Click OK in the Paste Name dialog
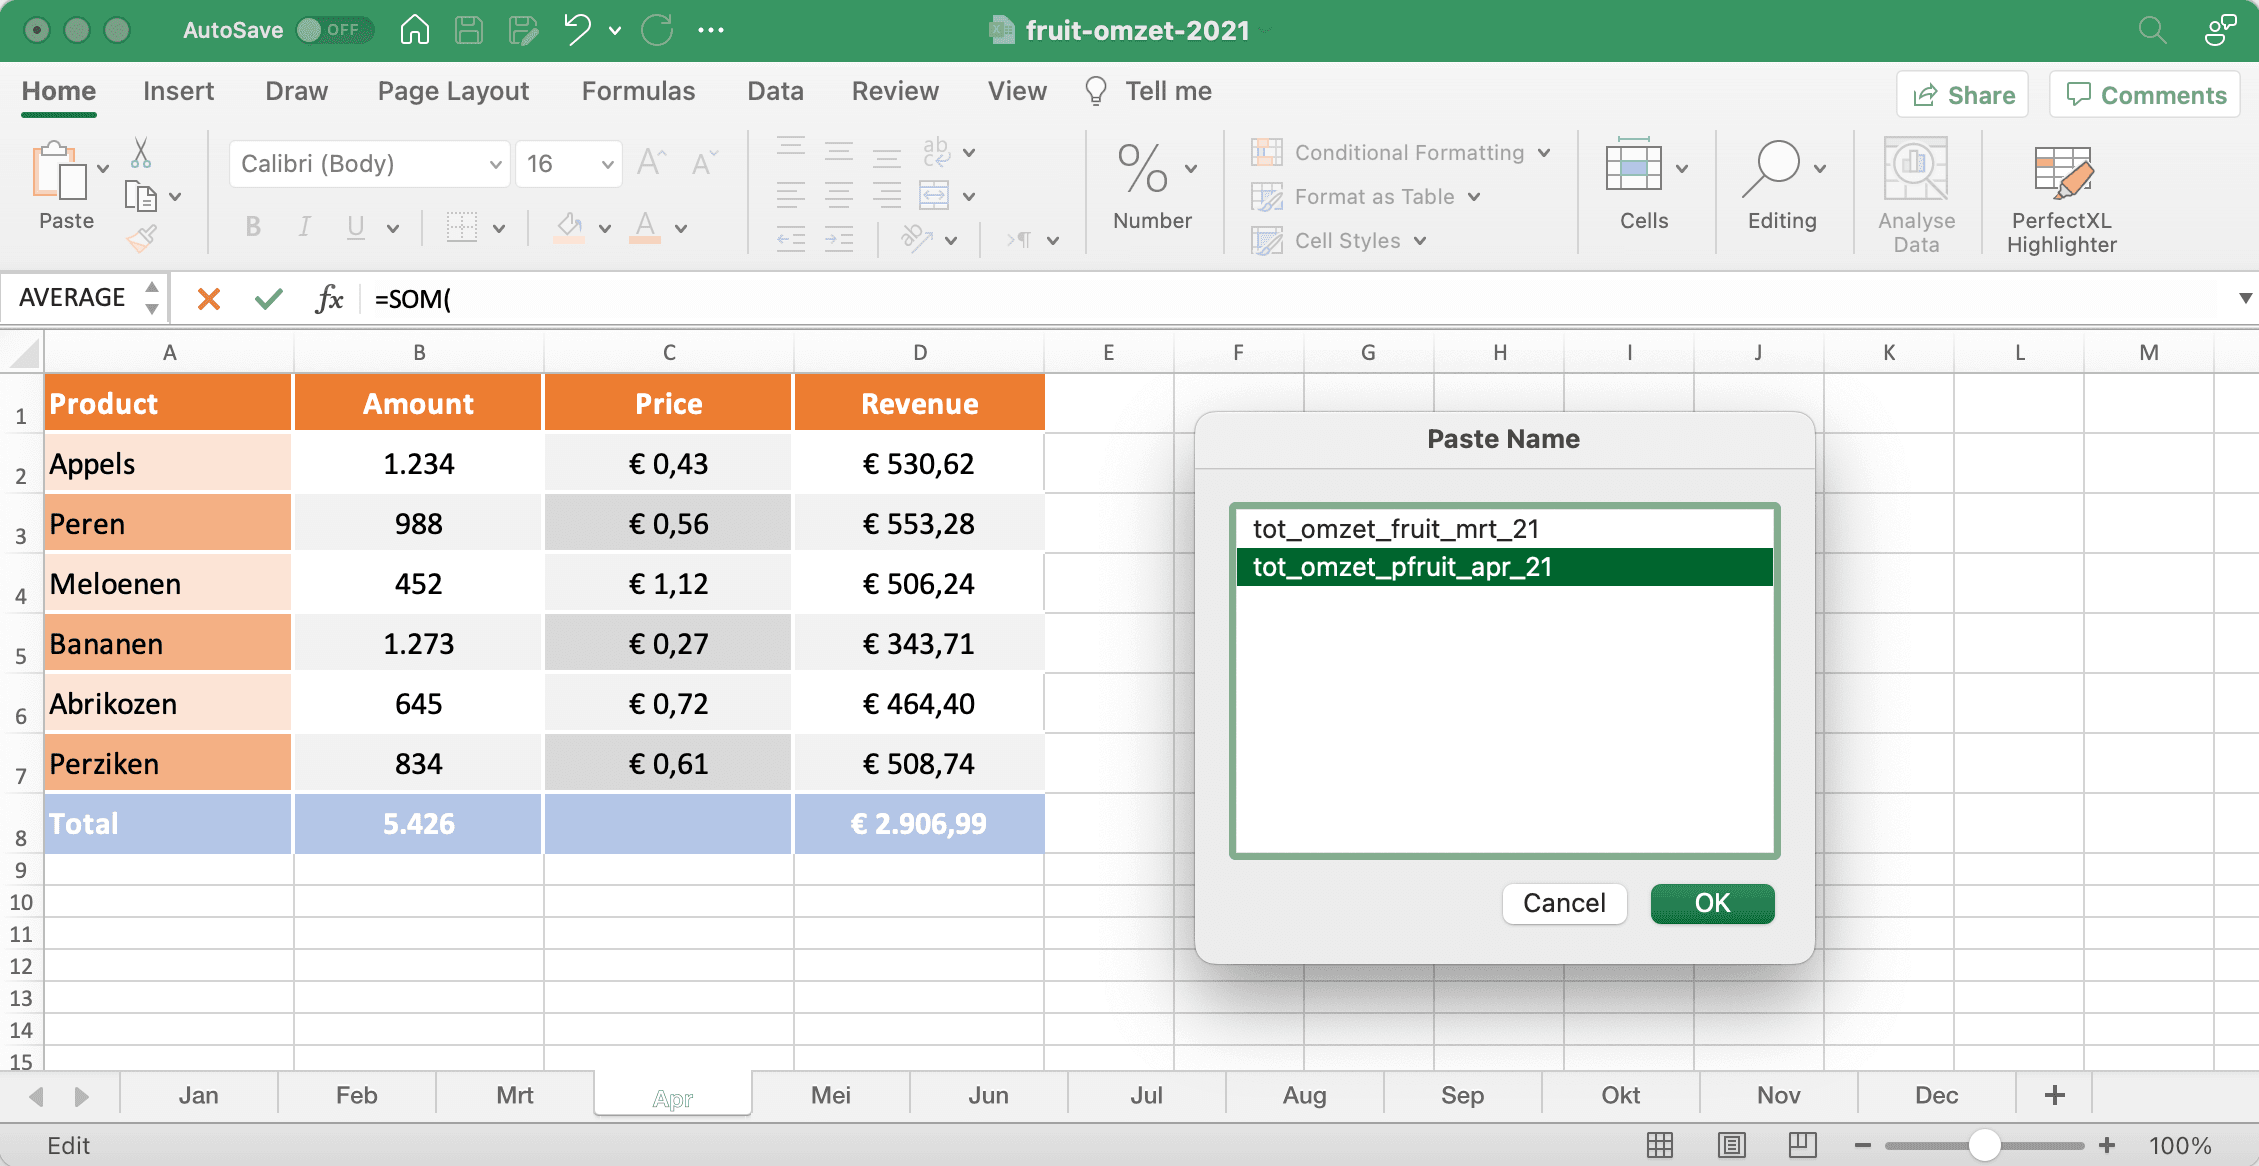The image size is (2259, 1166). 1712,903
